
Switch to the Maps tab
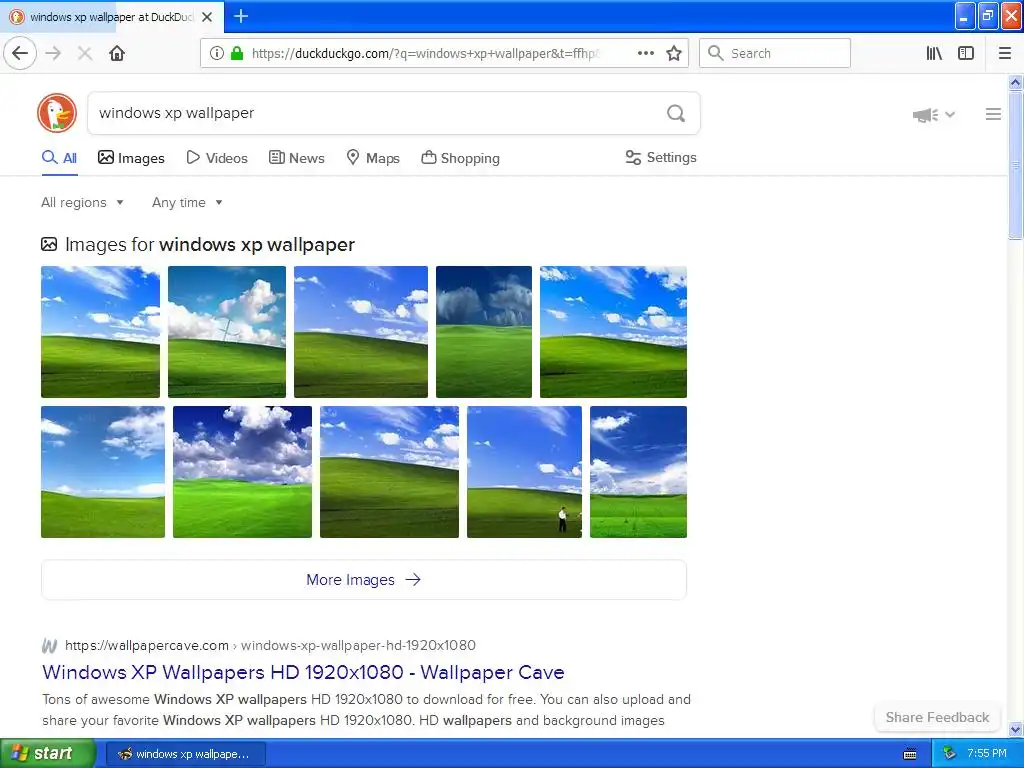[x=373, y=158]
